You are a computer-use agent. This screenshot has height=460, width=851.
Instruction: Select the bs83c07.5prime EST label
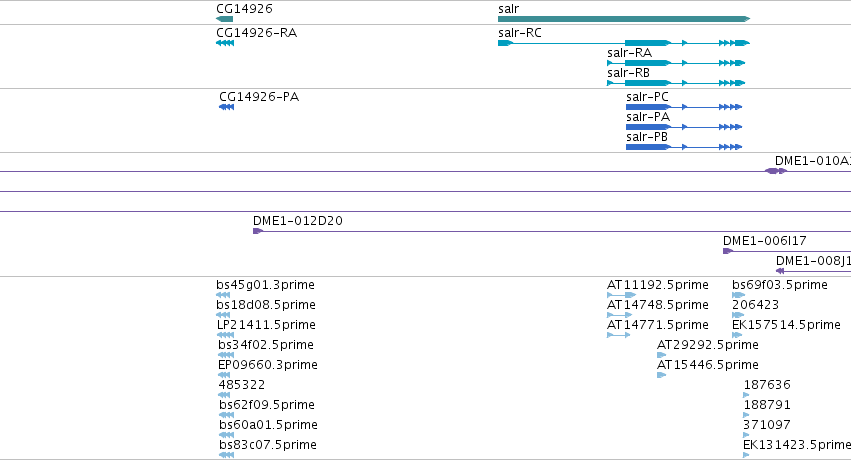[x=268, y=444]
